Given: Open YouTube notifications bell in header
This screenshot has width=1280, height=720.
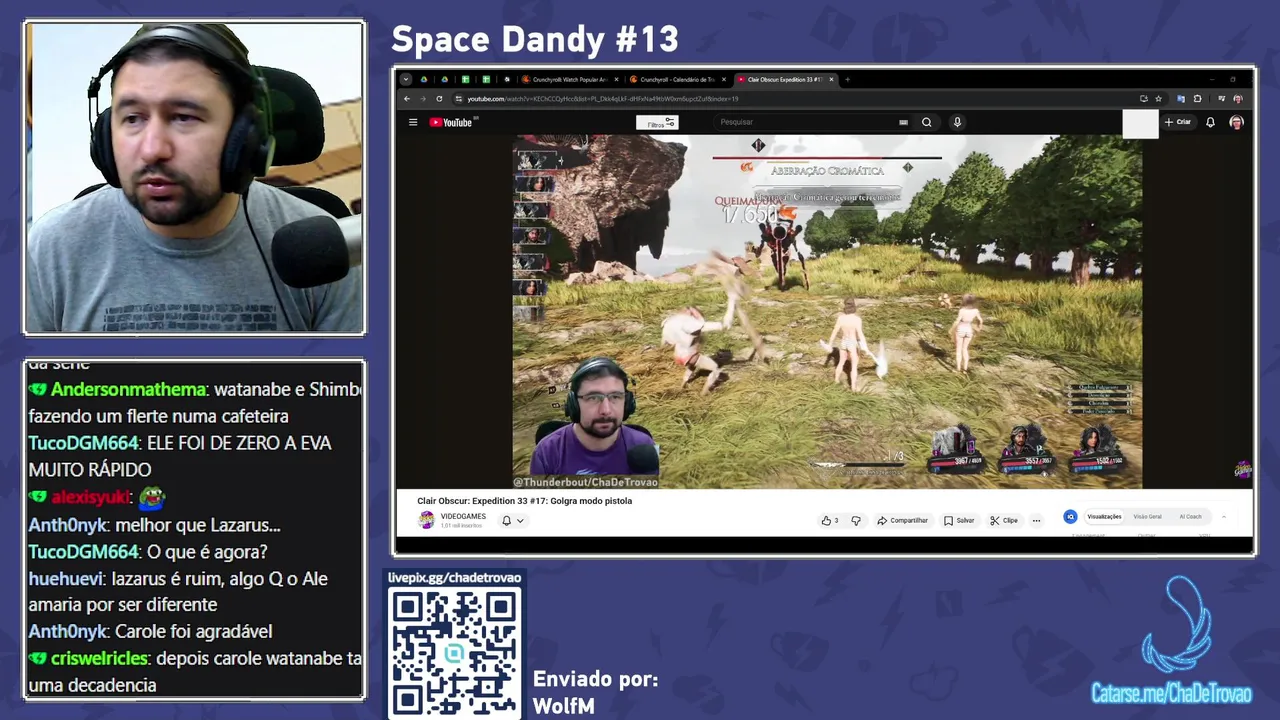Looking at the screenshot, I should (x=1210, y=122).
